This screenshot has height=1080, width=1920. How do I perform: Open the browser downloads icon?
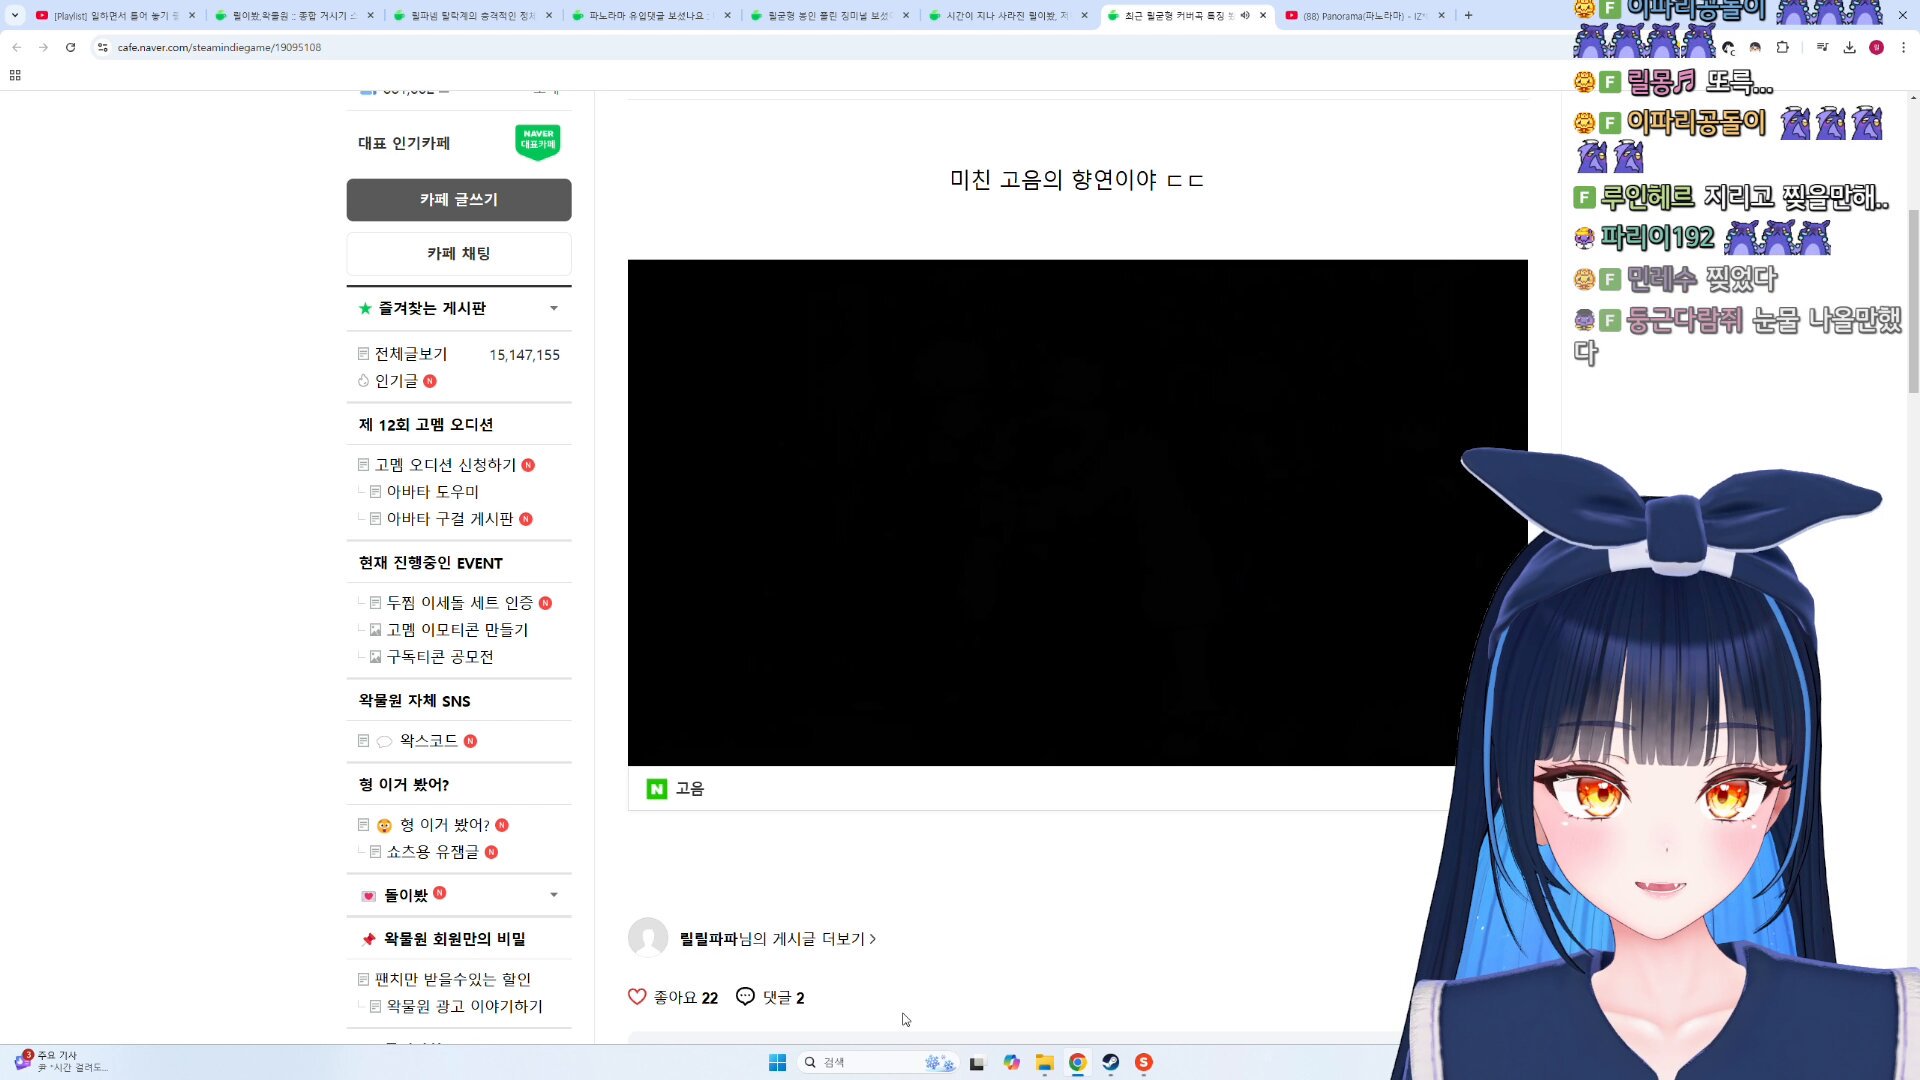point(1849,47)
